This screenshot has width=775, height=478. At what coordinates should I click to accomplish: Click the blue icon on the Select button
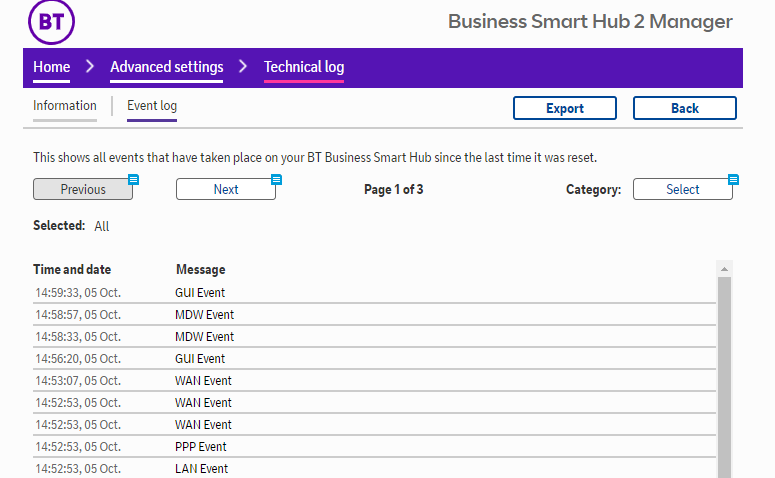(x=733, y=179)
